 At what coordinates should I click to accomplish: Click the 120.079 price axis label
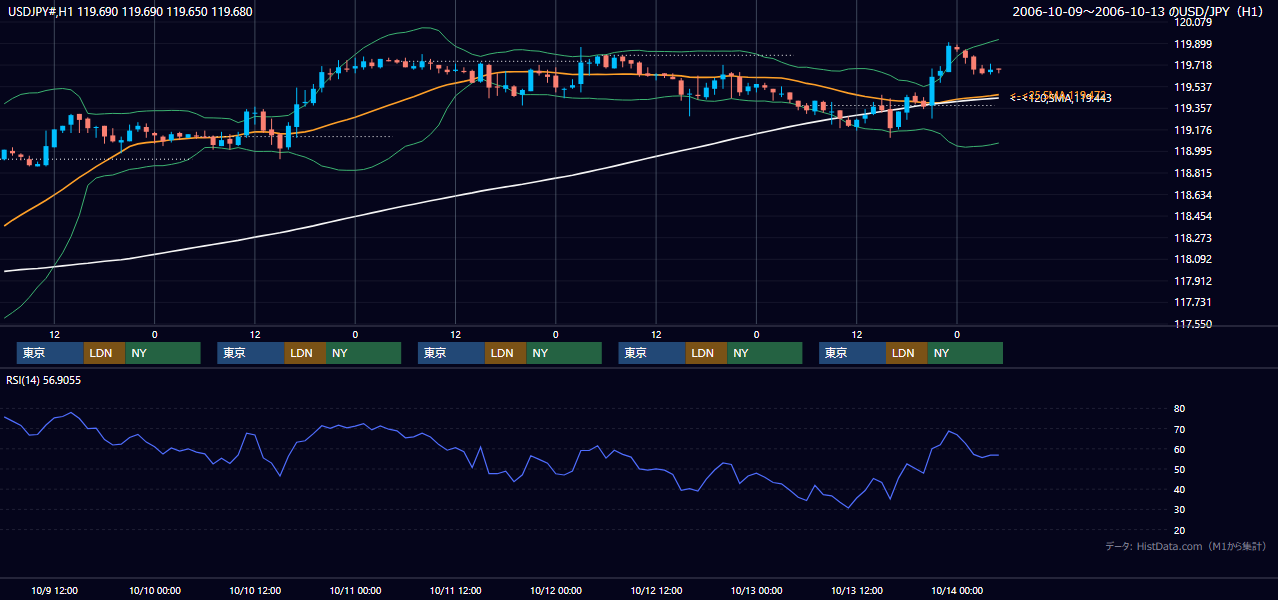pos(1192,22)
